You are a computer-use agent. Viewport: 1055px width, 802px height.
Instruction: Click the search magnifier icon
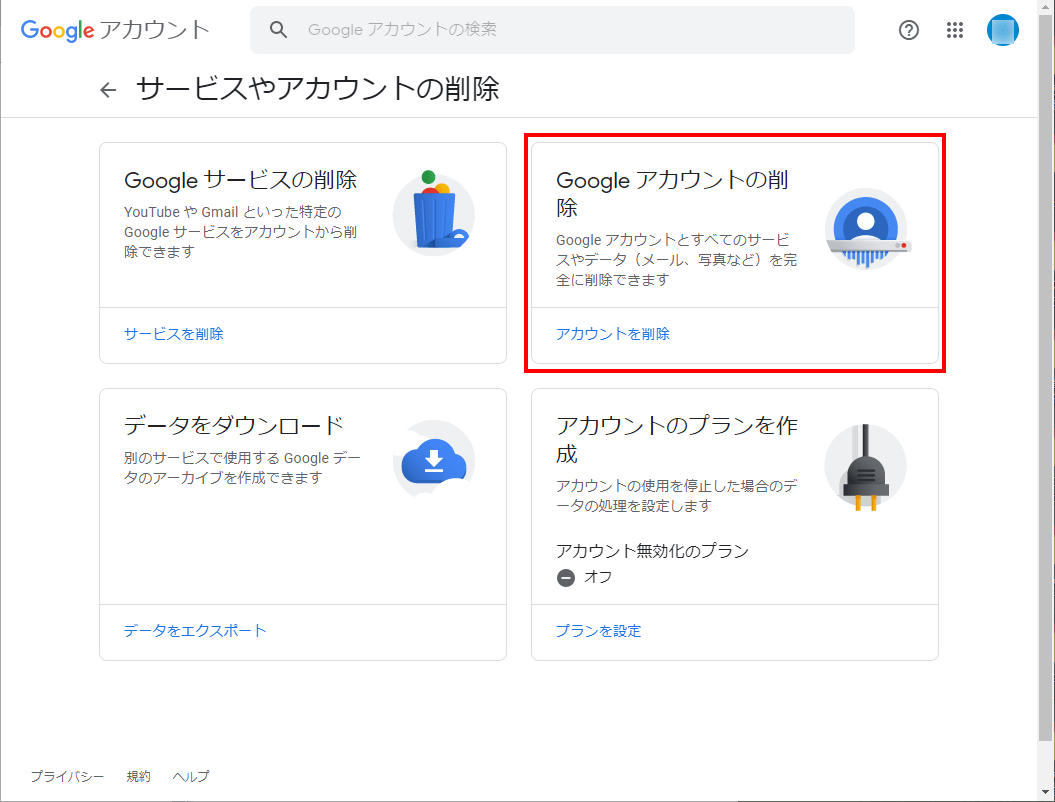click(278, 30)
